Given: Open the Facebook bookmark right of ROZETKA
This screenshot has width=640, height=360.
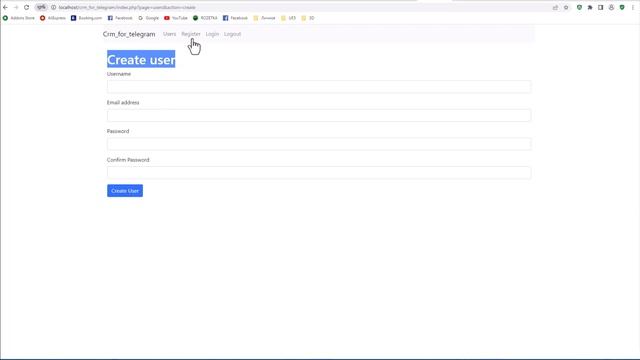Looking at the screenshot, I should coord(236,18).
